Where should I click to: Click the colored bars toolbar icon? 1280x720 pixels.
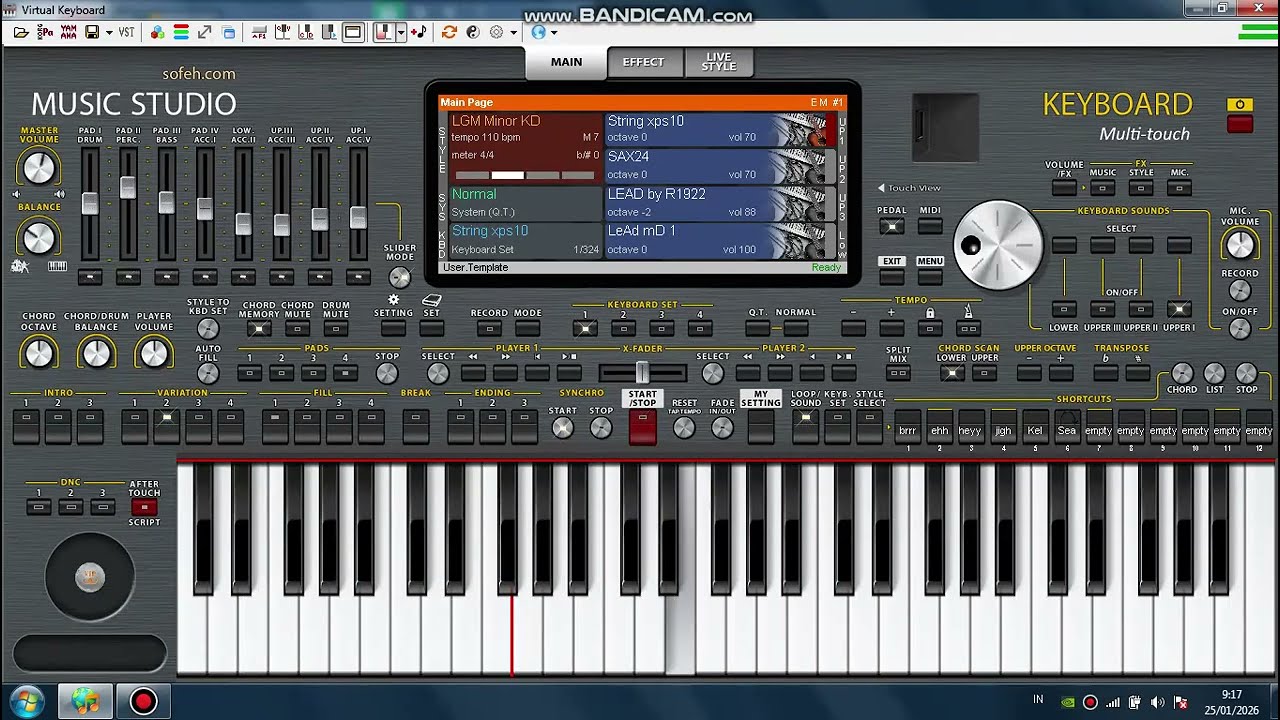[181, 32]
